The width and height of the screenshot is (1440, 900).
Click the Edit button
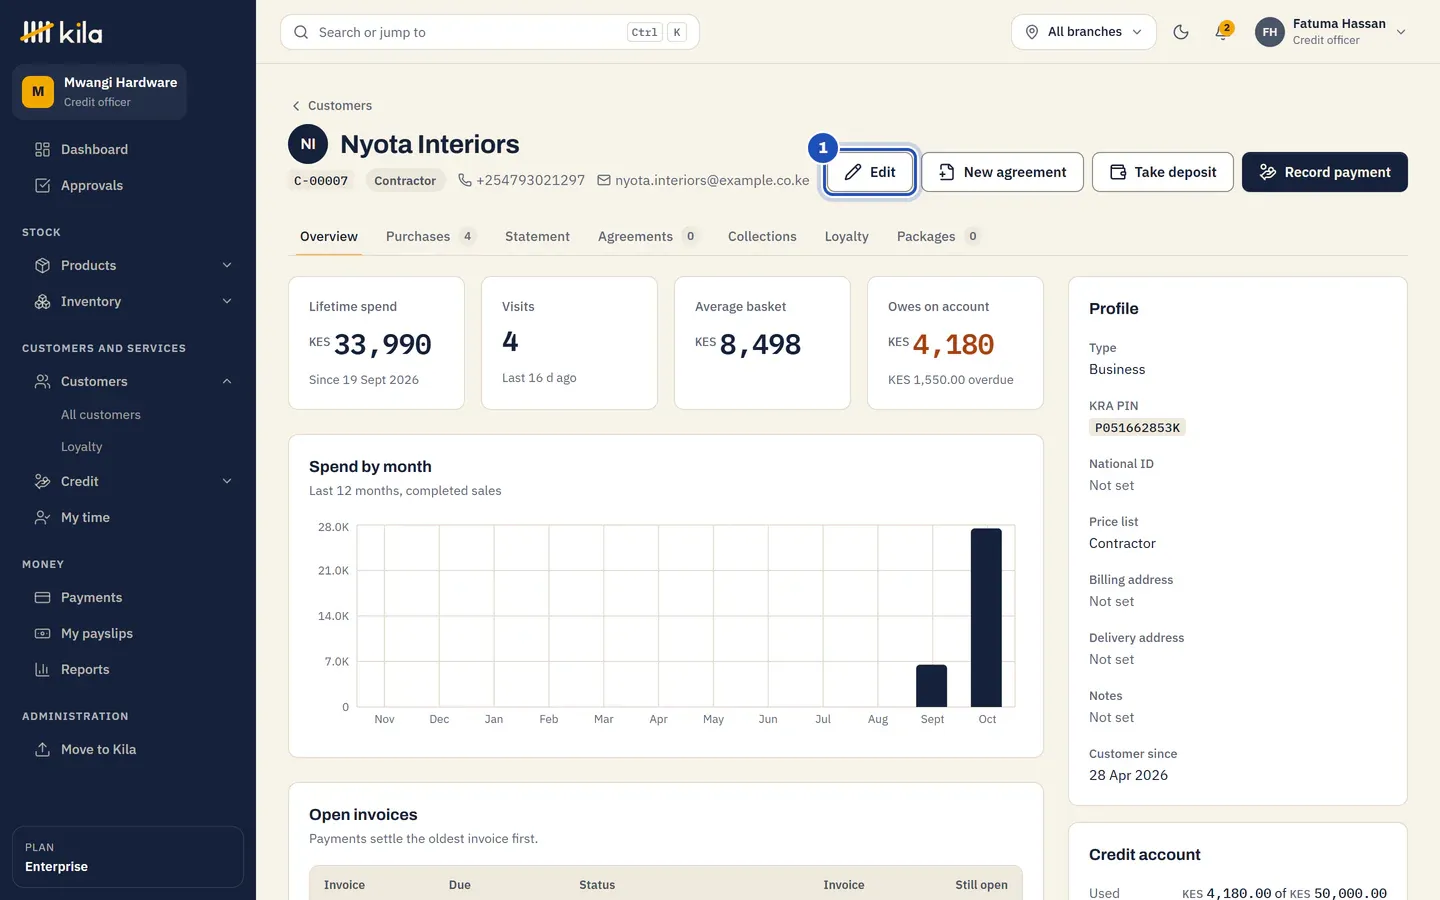(x=870, y=172)
